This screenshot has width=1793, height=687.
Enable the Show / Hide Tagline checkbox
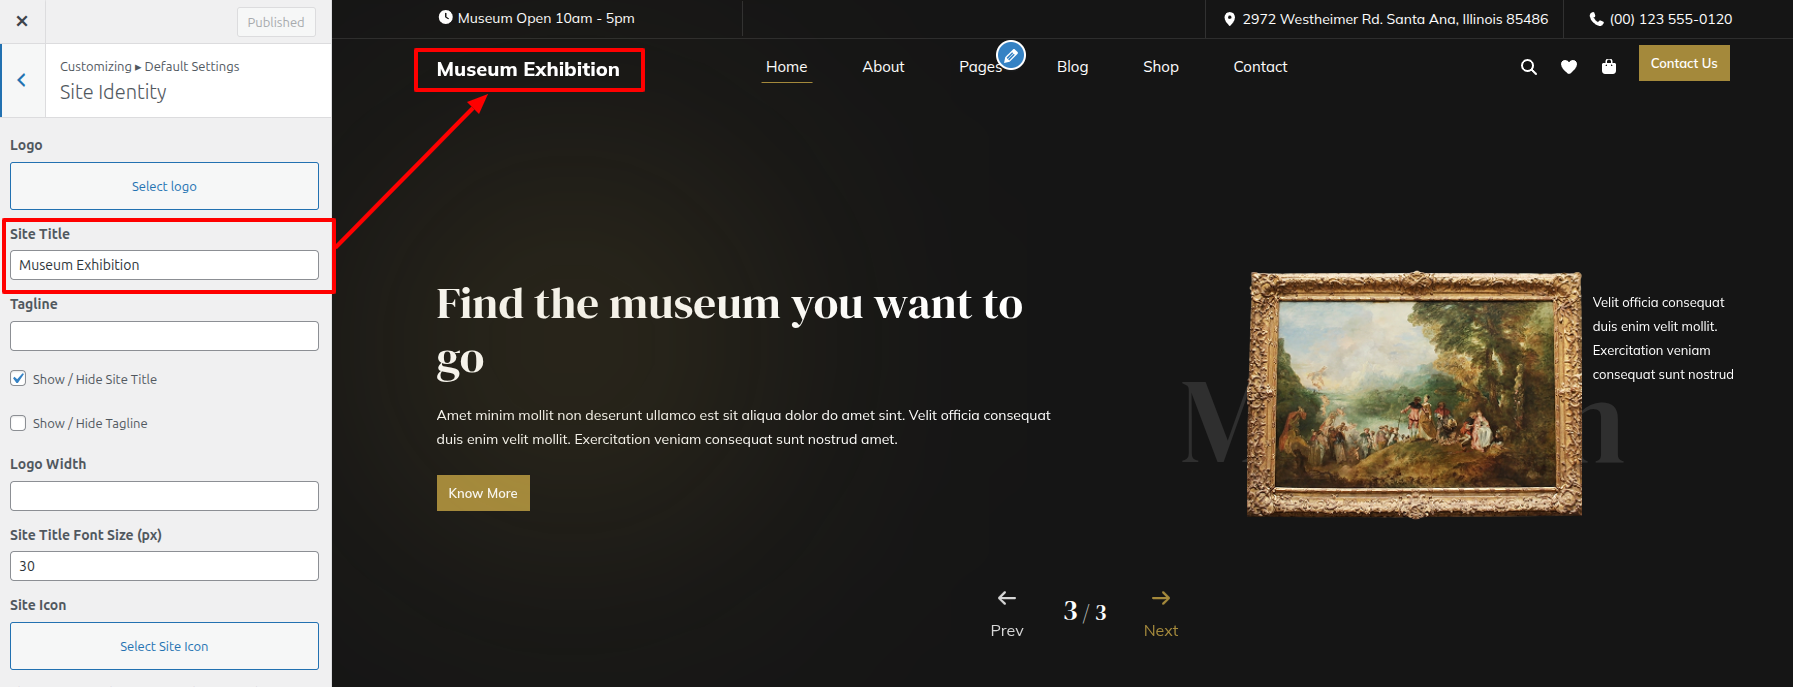(18, 423)
